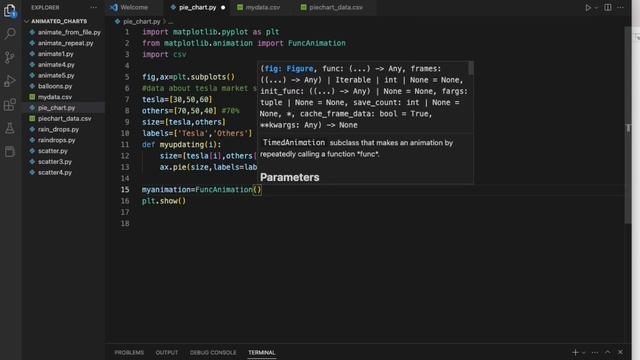The width and height of the screenshot is (640, 360).
Task: Open terminal panel more actions ellipsis
Action: 595,352
